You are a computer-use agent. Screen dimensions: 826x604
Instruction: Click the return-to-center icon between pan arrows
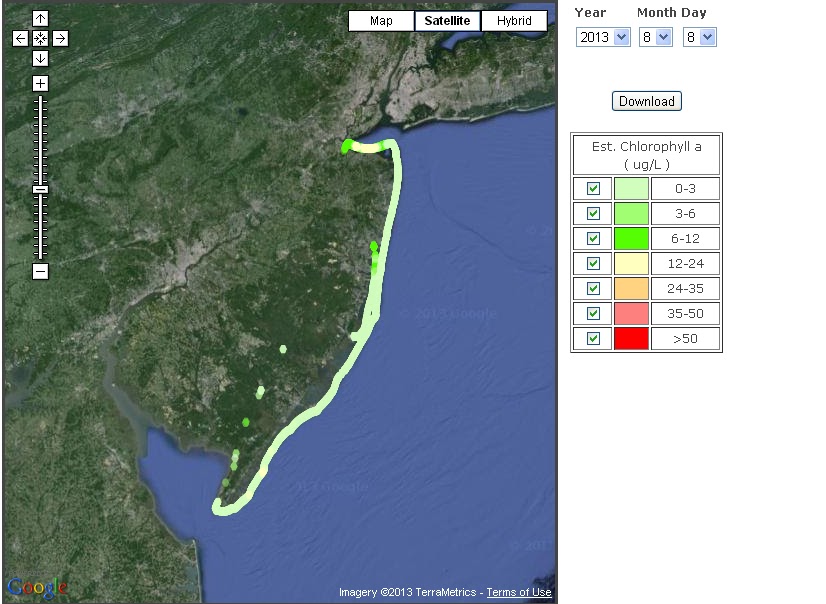[40, 38]
